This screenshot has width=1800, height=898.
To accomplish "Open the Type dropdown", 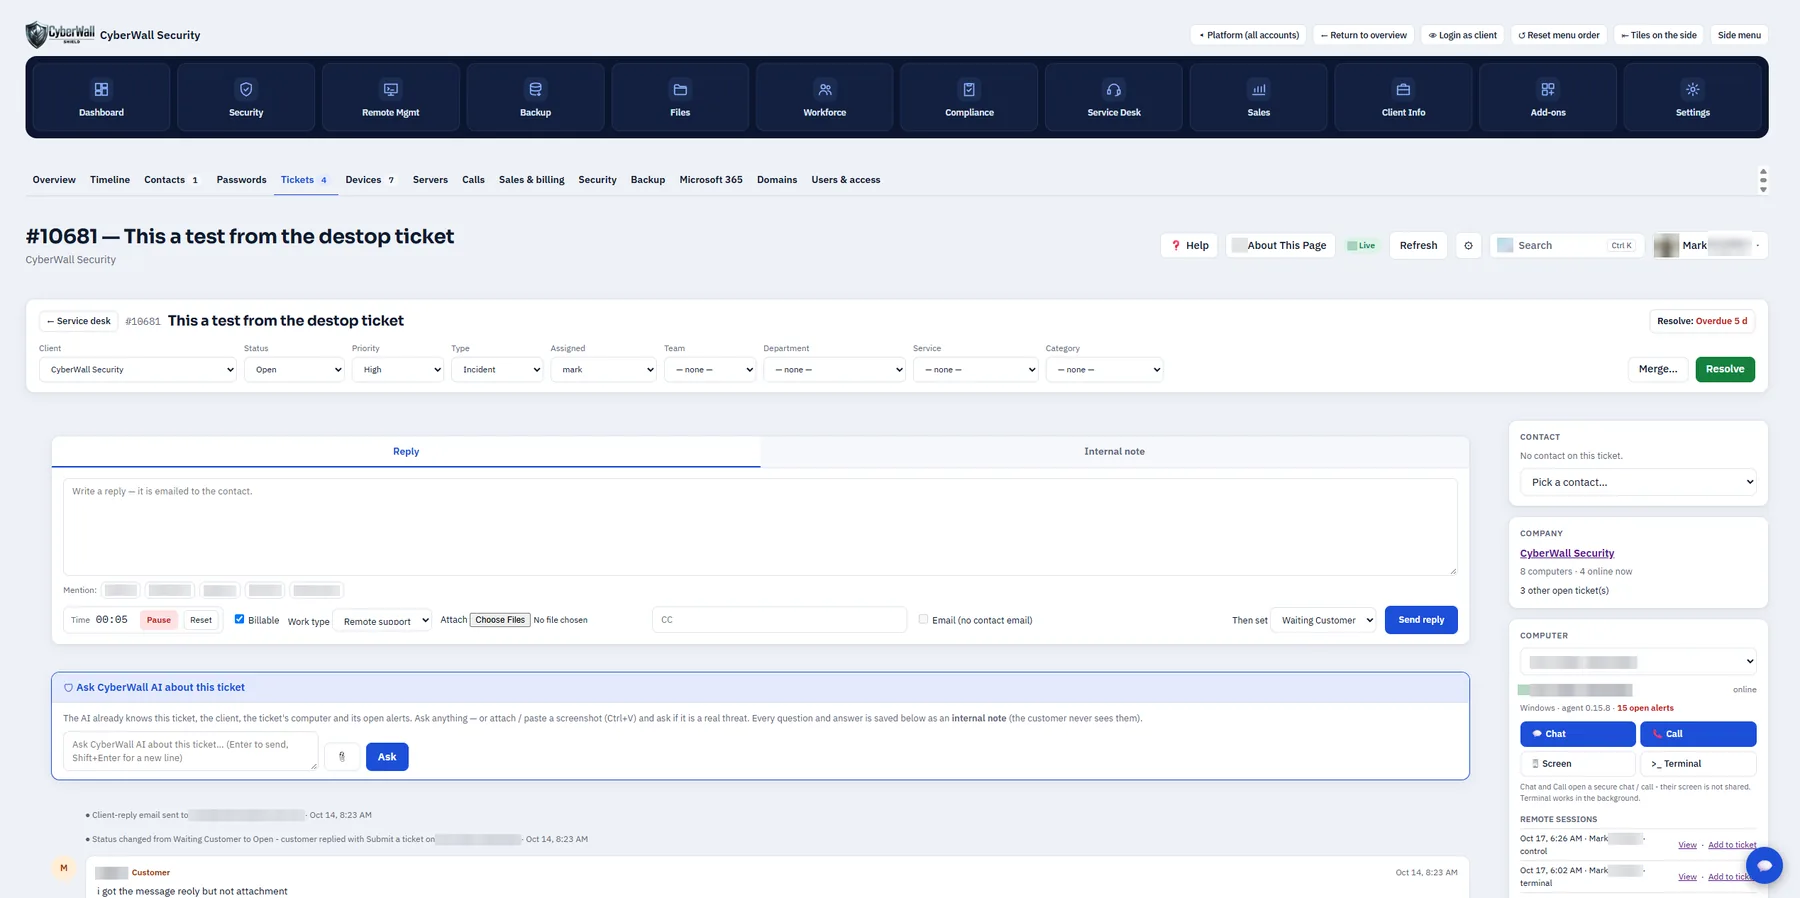I will click(497, 370).
